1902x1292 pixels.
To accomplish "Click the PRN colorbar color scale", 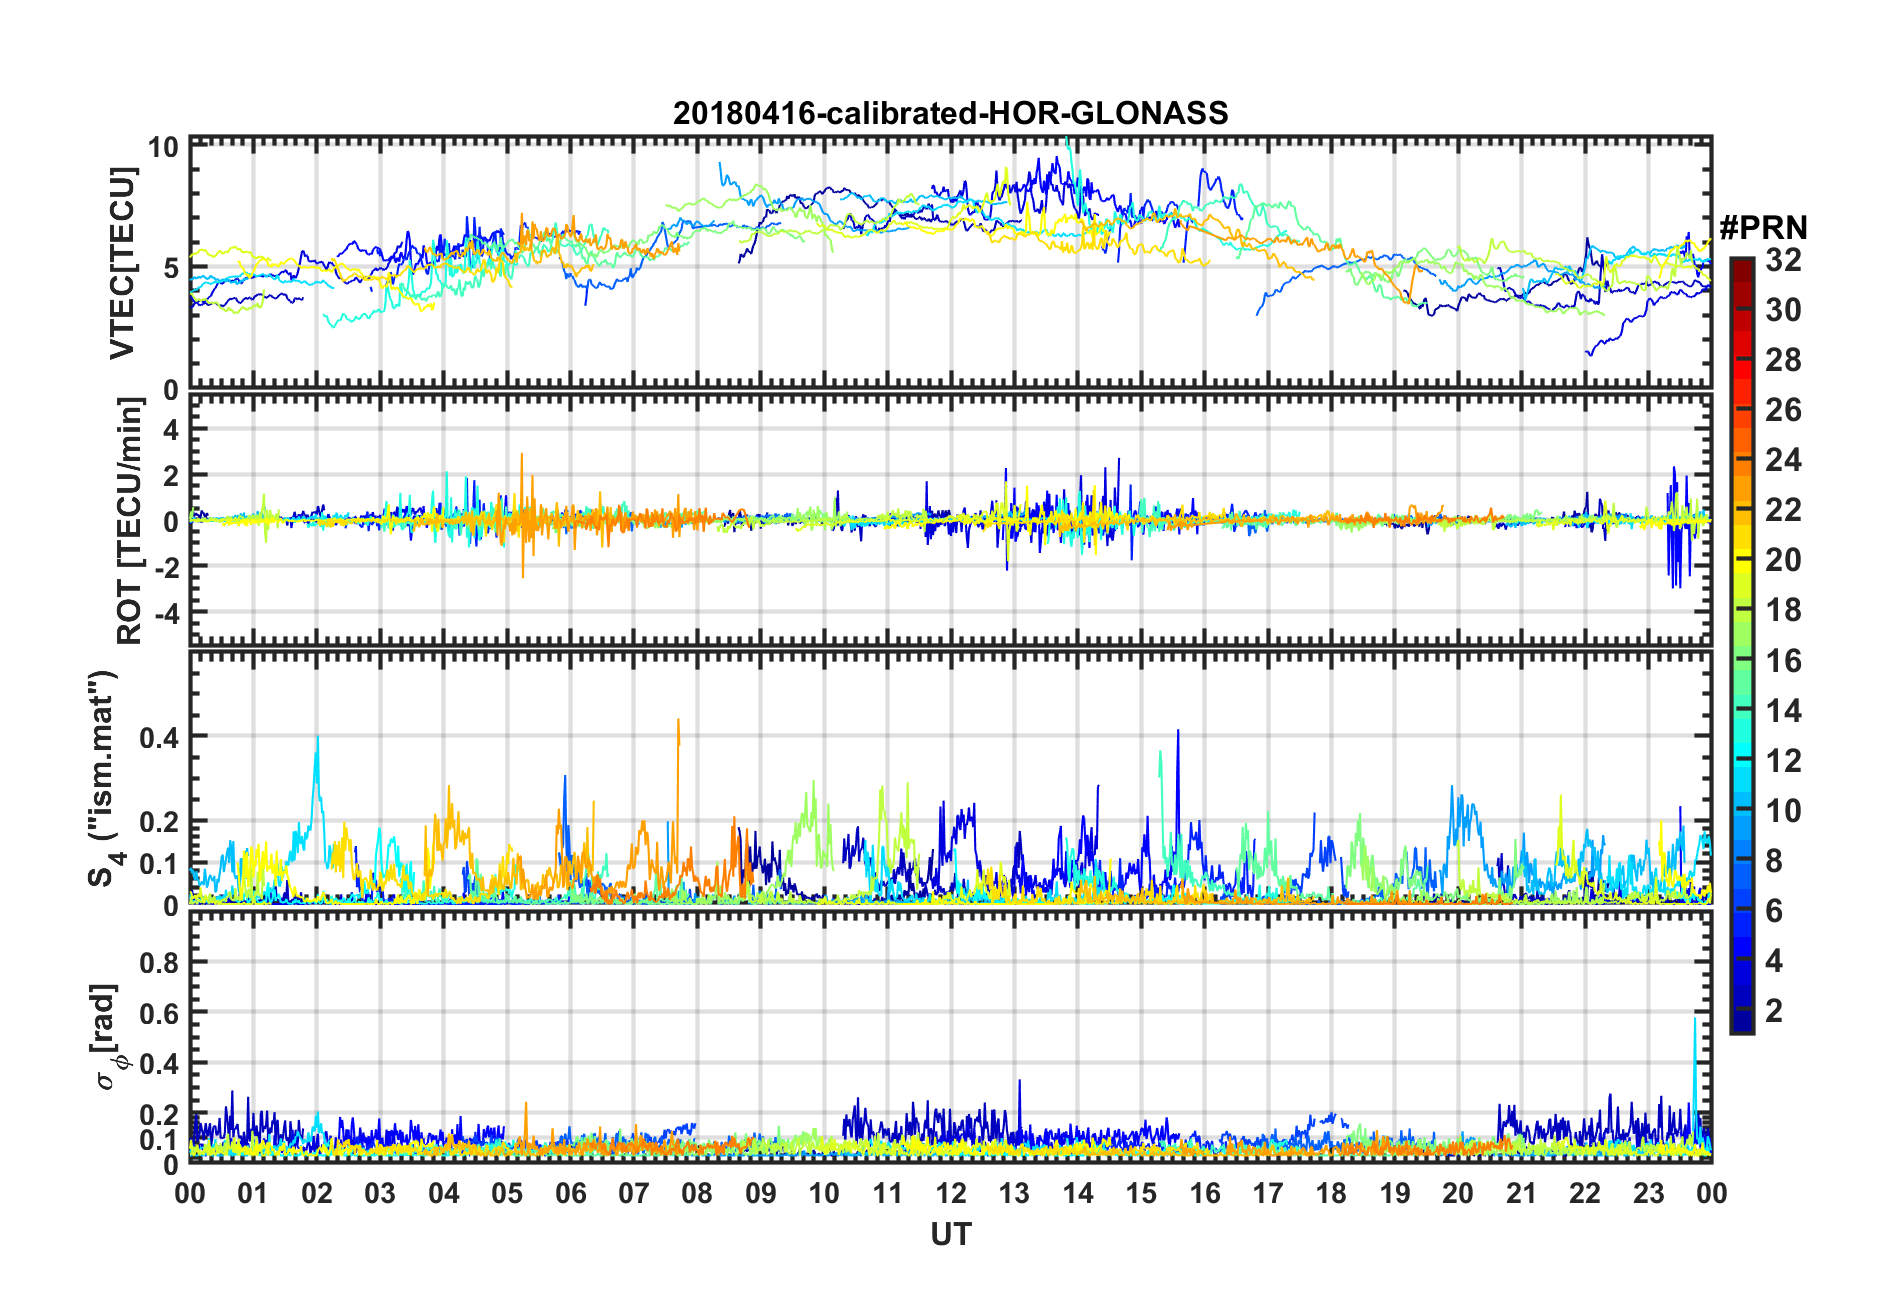I will 1741,645.
